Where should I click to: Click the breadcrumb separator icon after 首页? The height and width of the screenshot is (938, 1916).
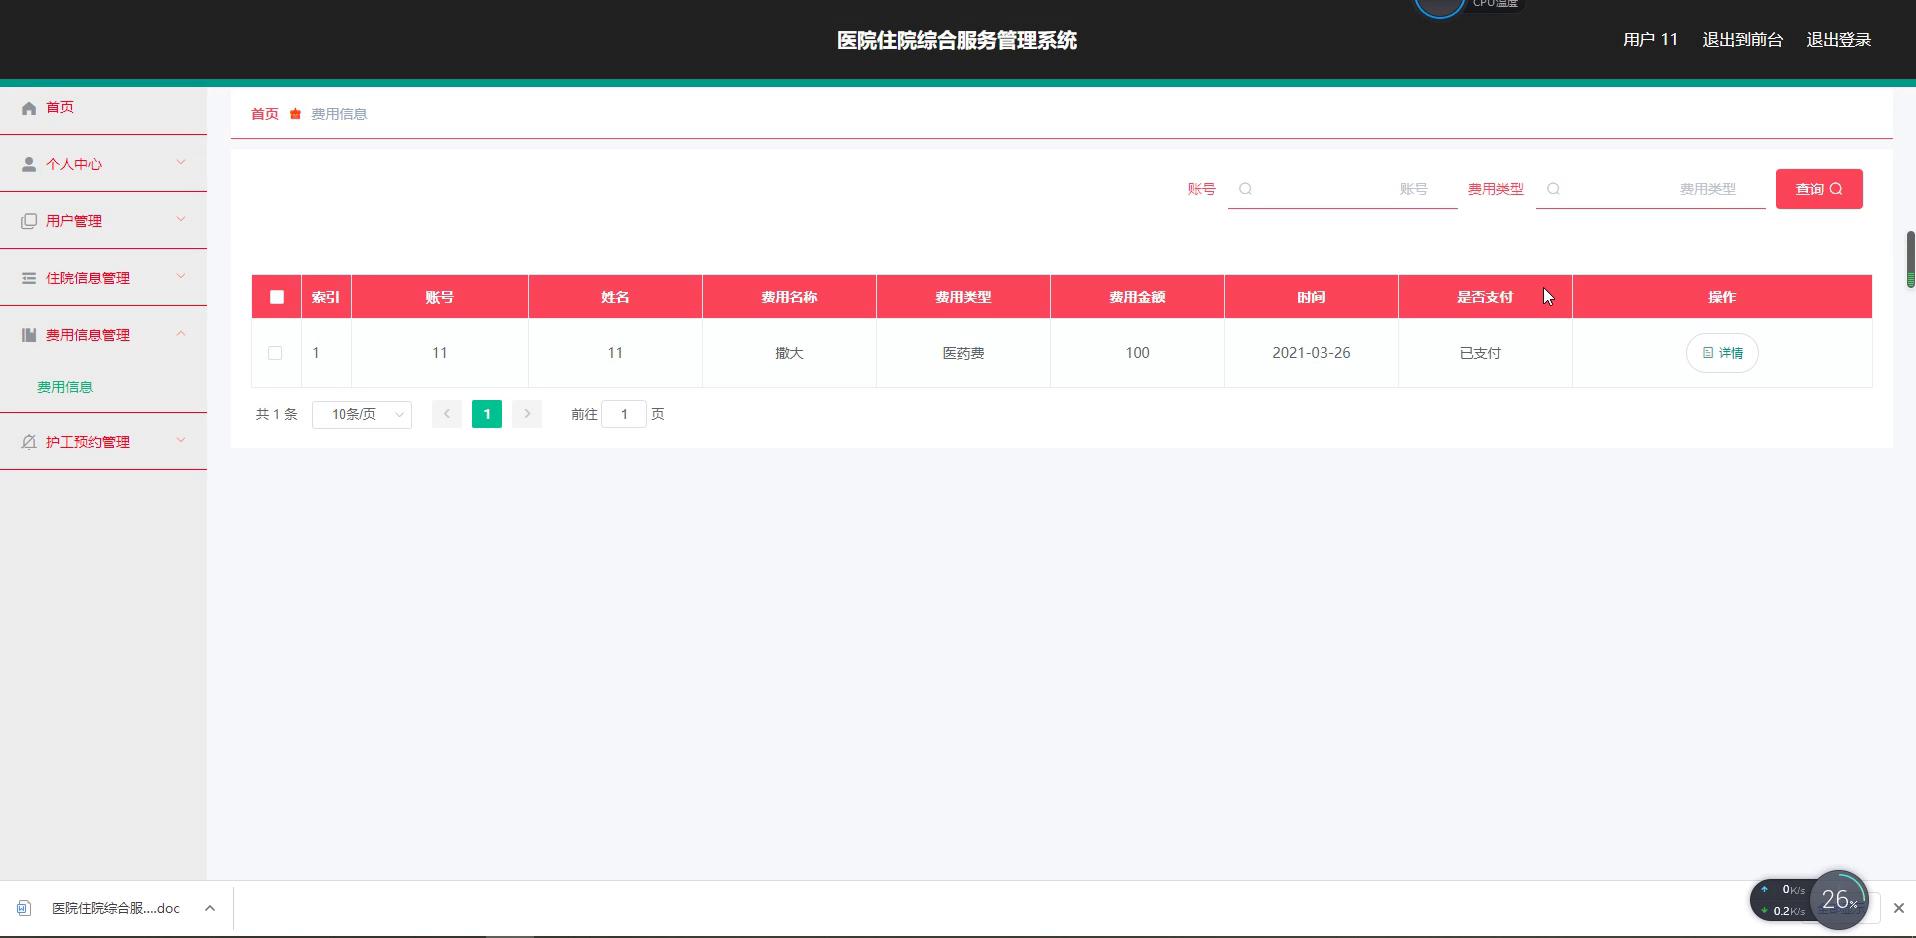coord(295,114)
